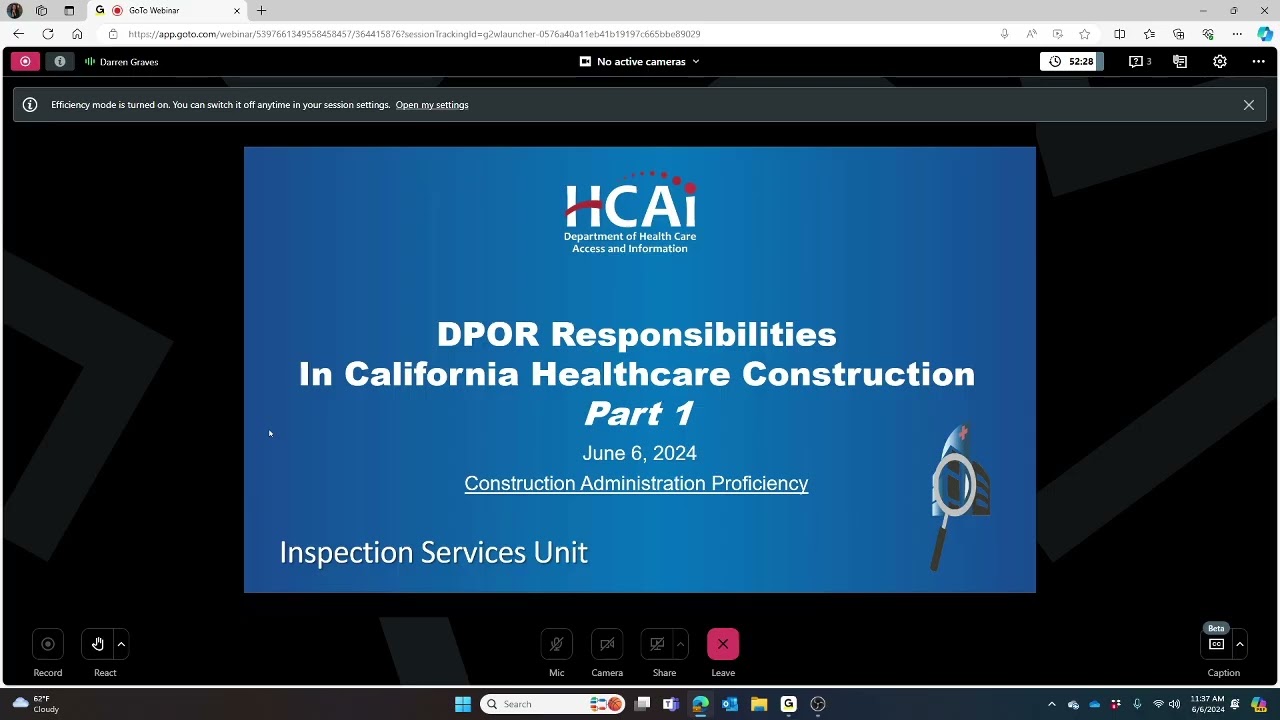Open Browser essentials heart icon
Screen dimensions: 1280x720
pyautogui.click(x=1208, y=34)
